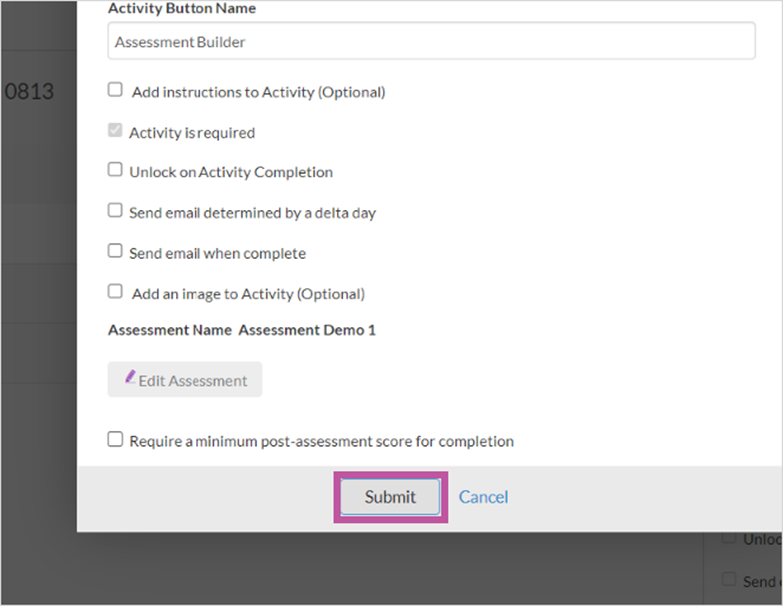Click the Assessment Name label
The height and width of the screenshot is (606, 783).
pos(170,330)
